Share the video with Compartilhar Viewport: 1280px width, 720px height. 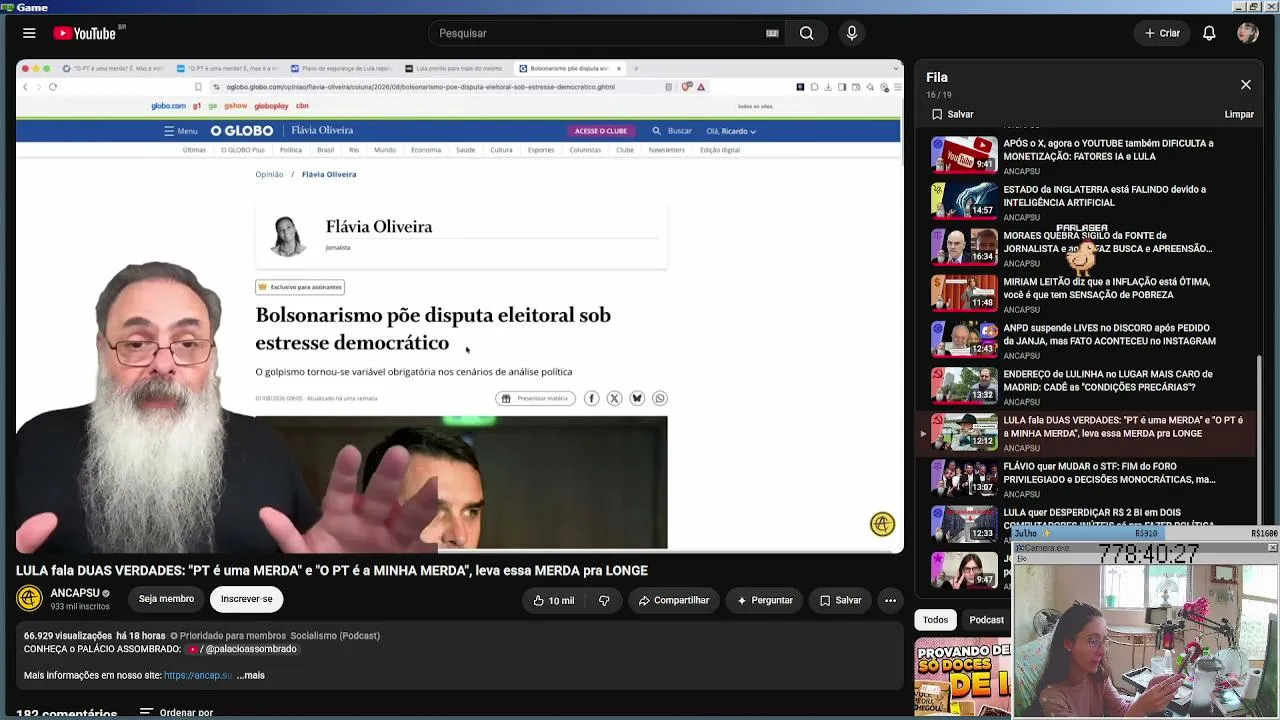pos(674,600)
